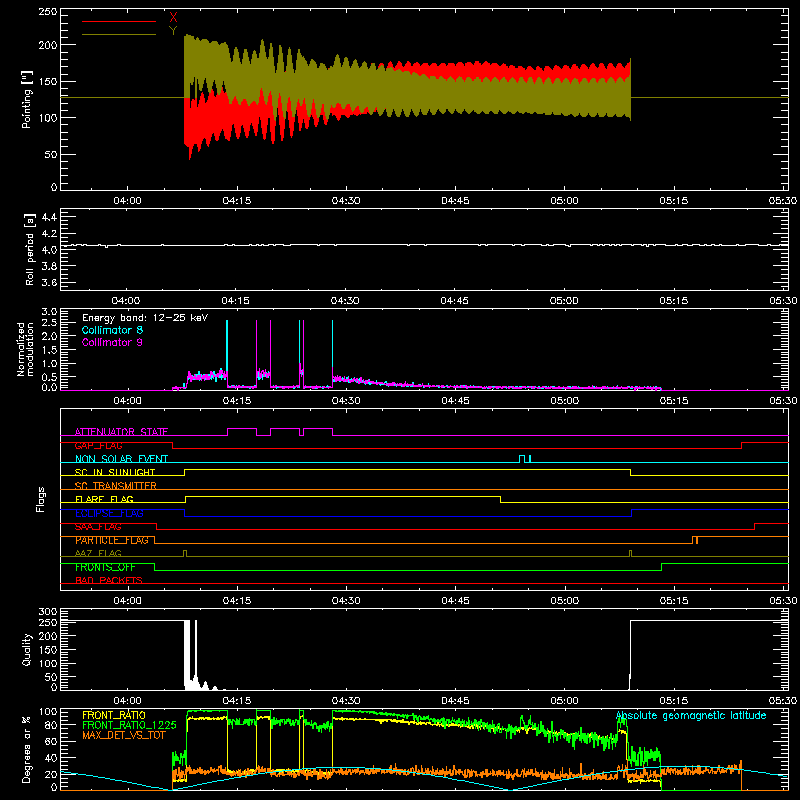Click 05:15 time label under Quality plot

(x=673, y=701)
